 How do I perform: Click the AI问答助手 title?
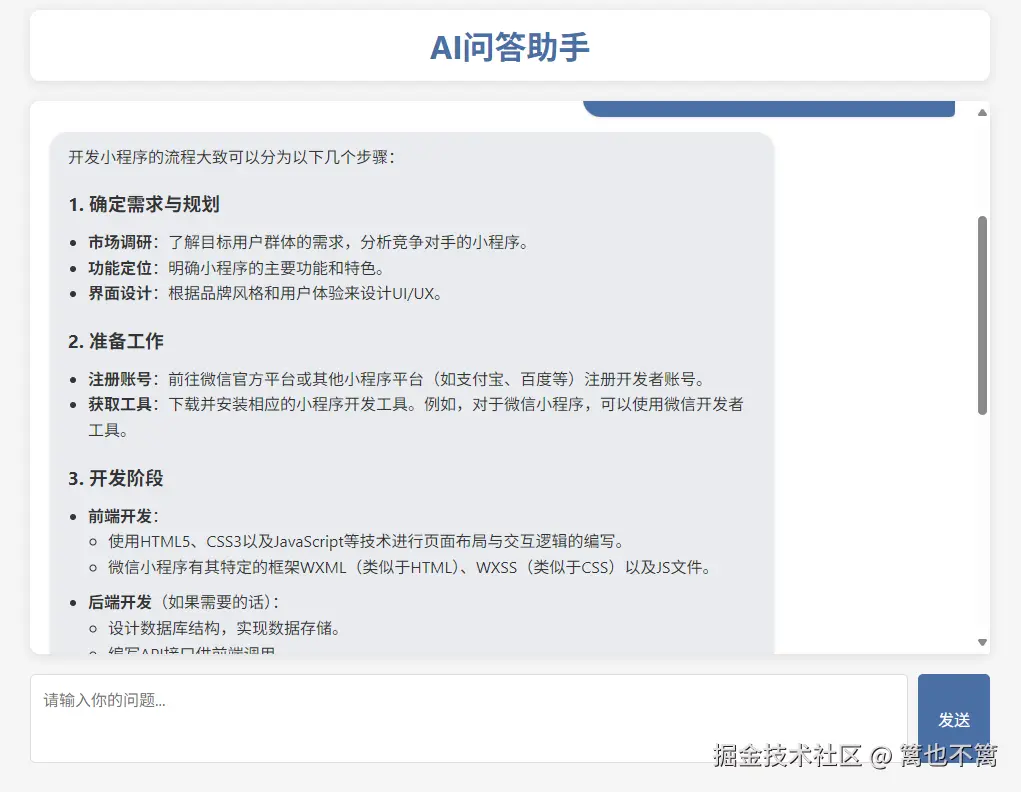[x=510, y=48]
